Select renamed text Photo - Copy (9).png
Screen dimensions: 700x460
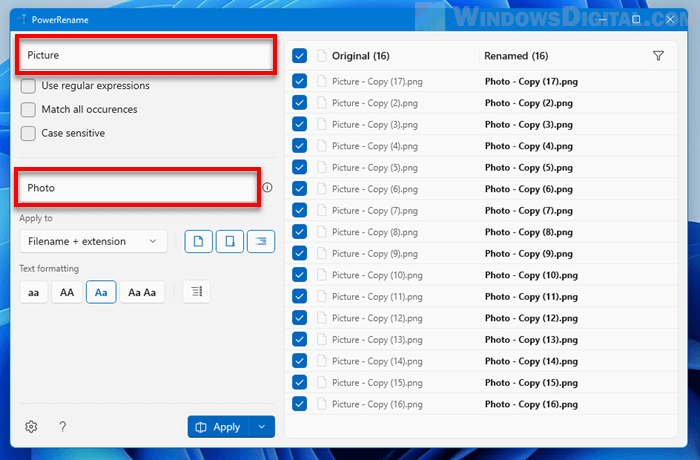[x=529, y=254]
